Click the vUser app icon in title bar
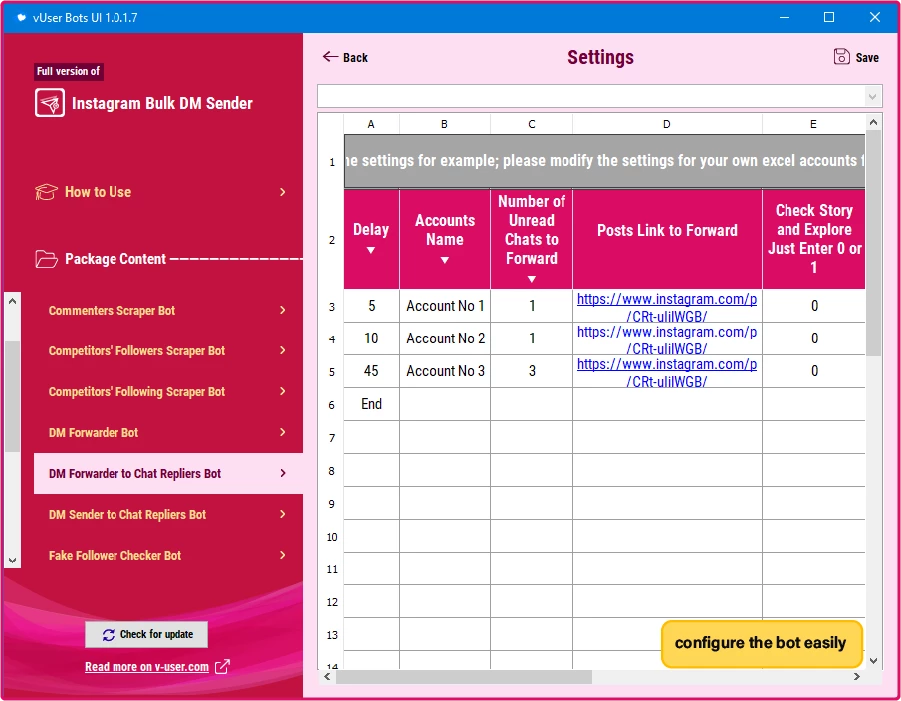This screenshot has width=901, height=701. [21, 17]
